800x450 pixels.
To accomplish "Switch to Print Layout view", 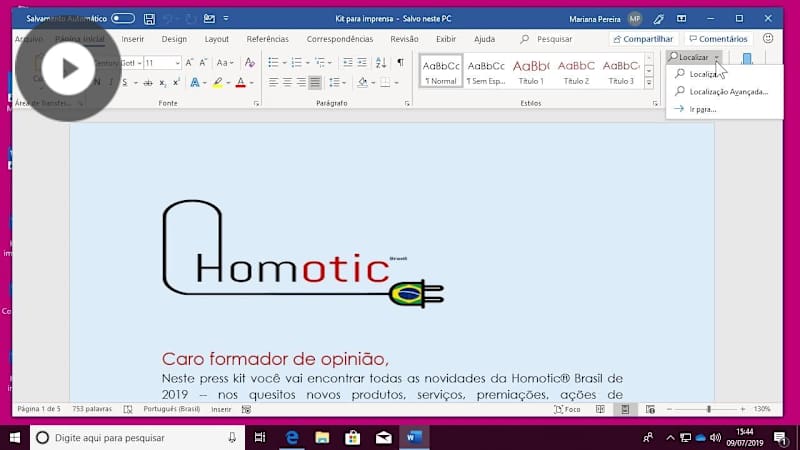I will [625, 409].
